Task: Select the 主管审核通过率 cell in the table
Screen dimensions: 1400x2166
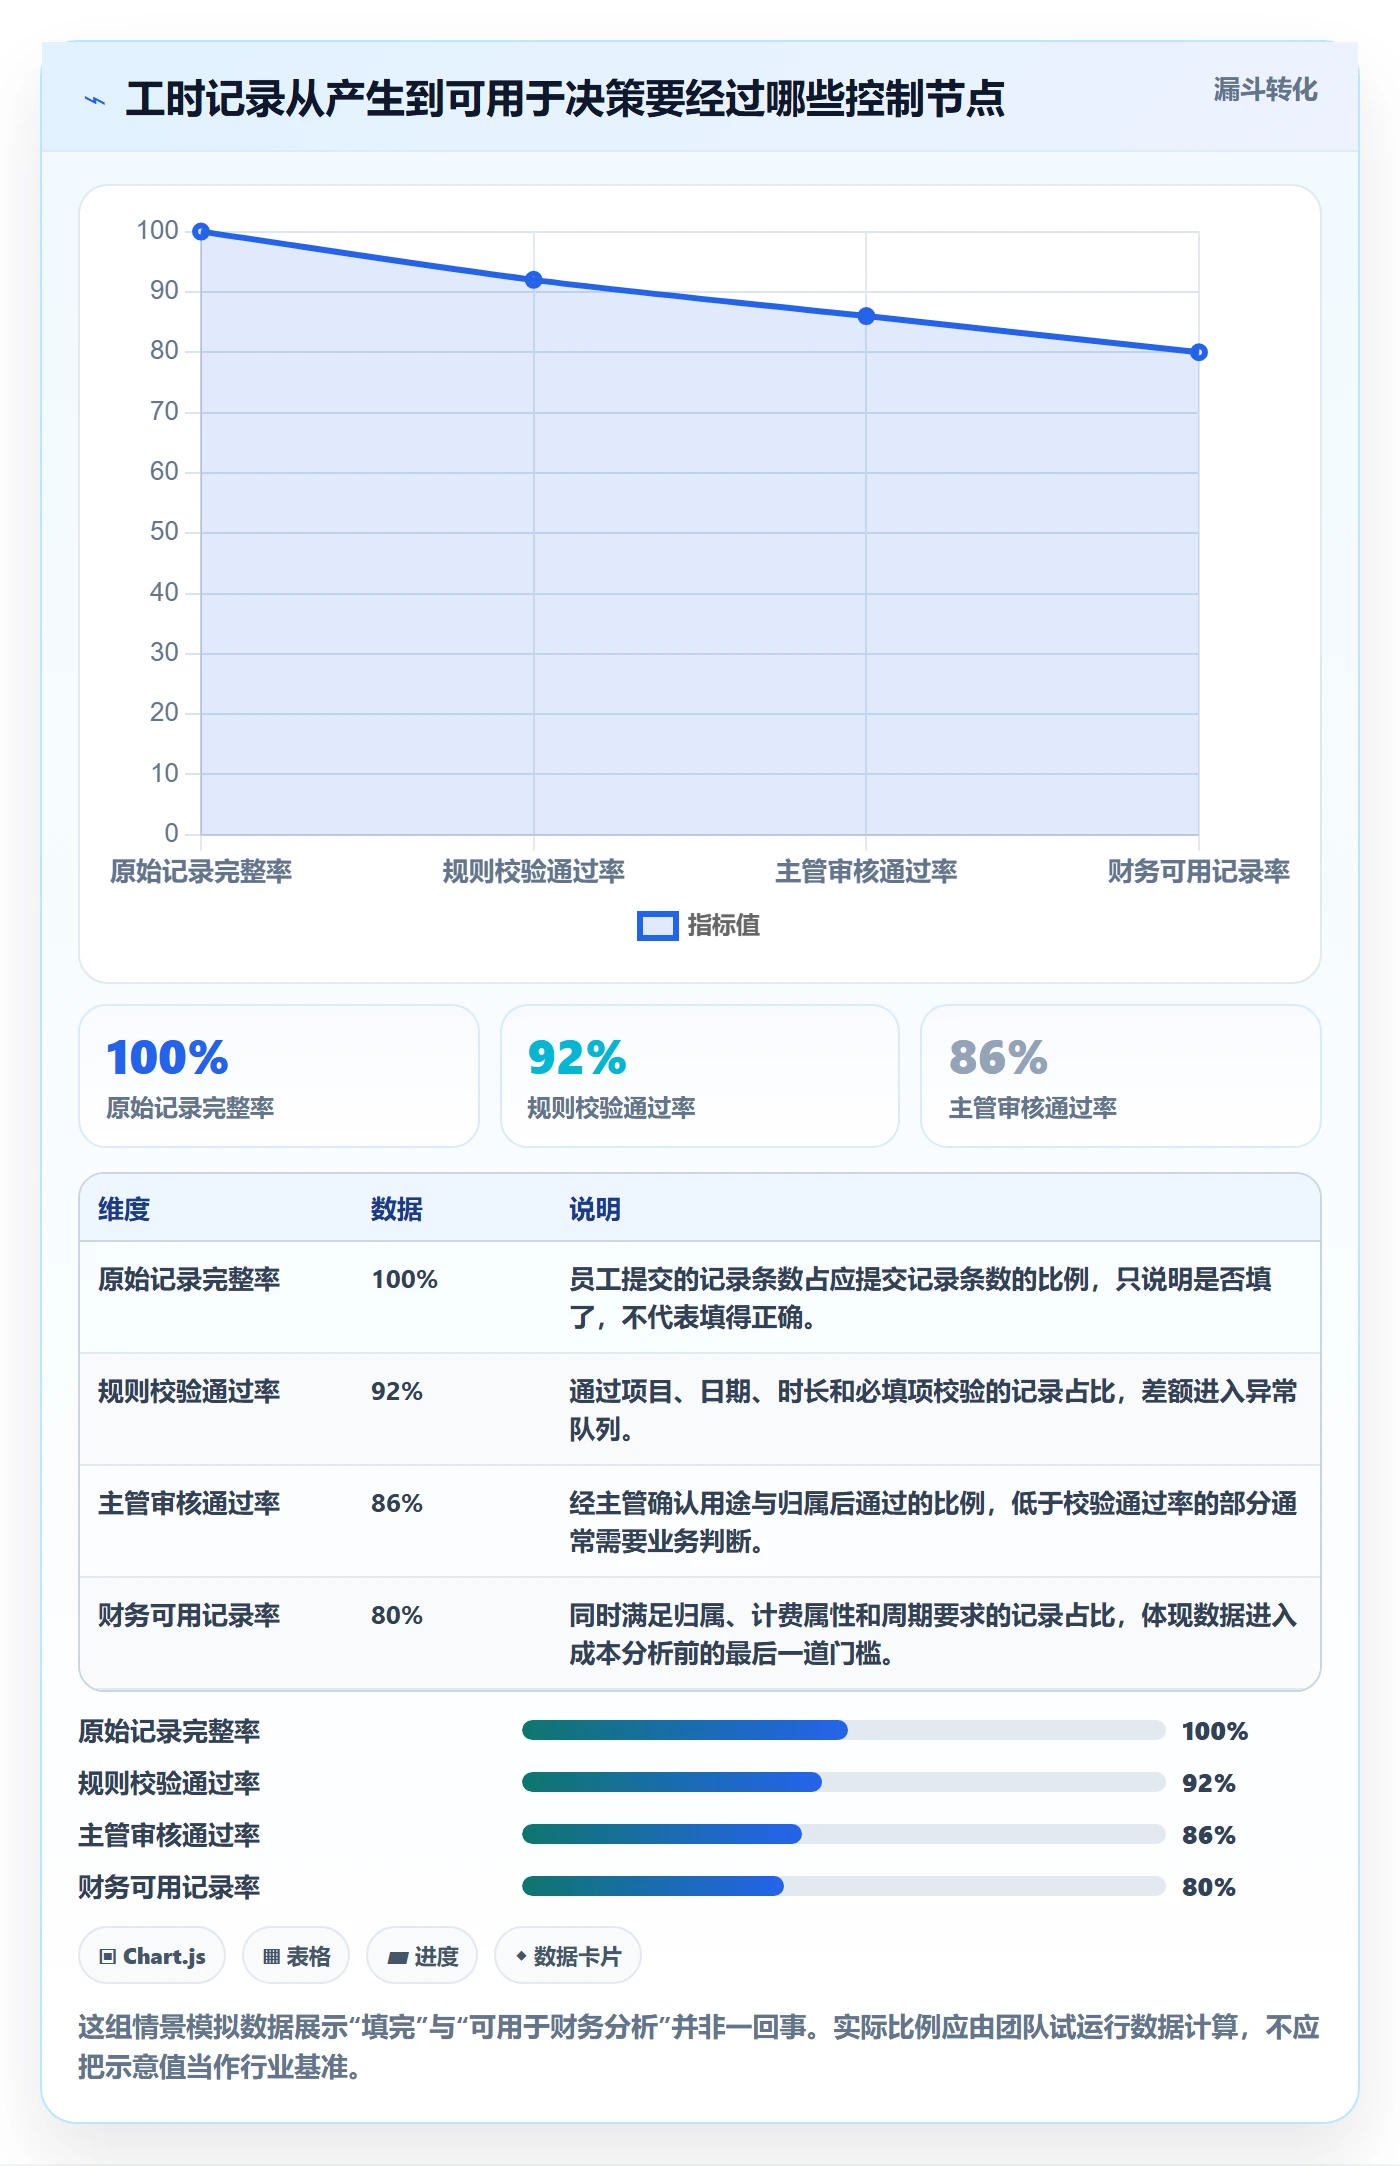Action: point(189,1503)
